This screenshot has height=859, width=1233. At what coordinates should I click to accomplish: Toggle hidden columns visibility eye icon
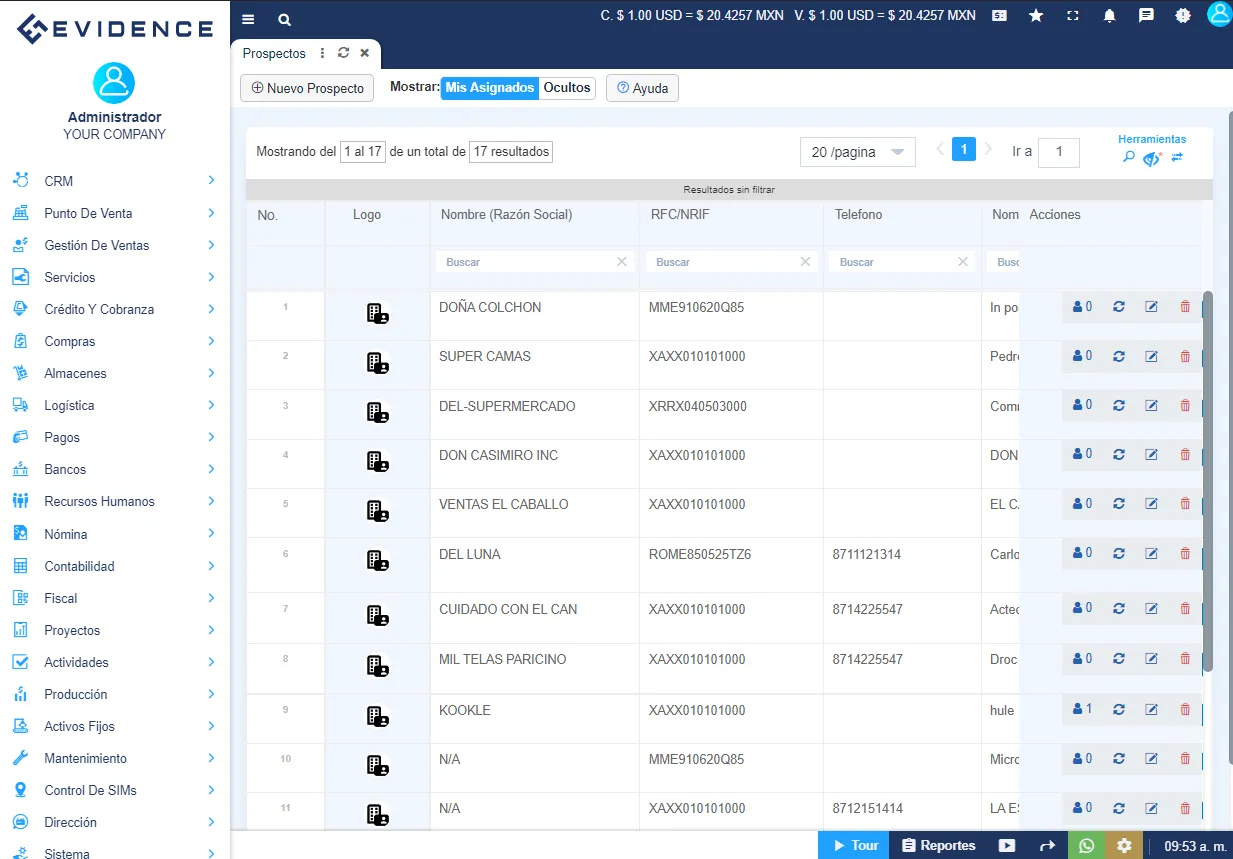click(x=1153, y=158)
